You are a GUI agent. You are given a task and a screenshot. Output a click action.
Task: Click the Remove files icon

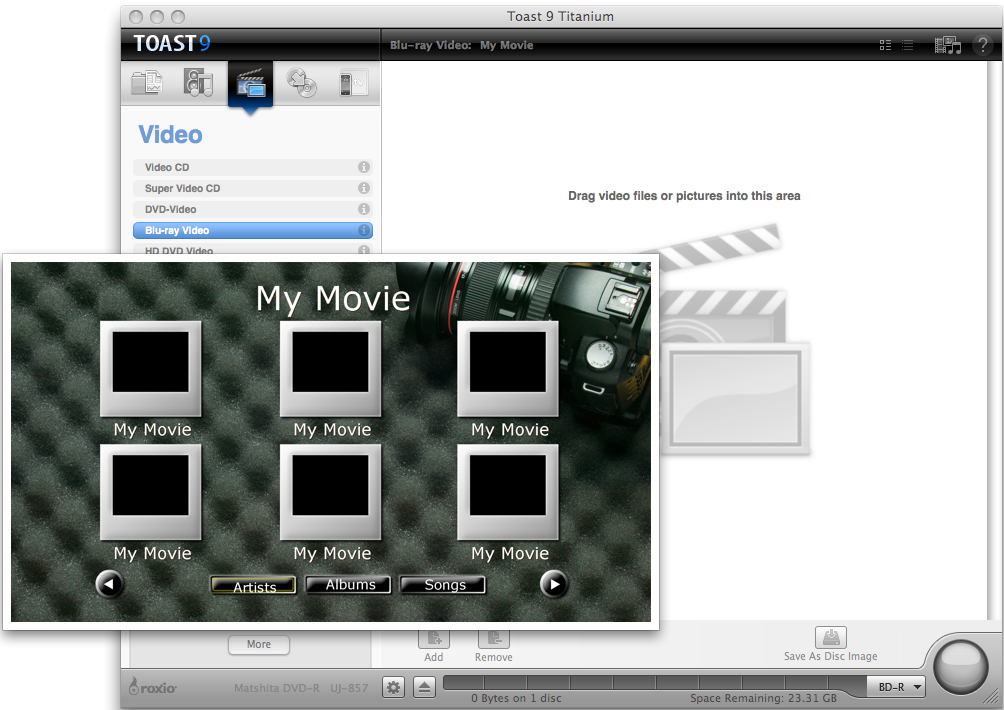494,638
